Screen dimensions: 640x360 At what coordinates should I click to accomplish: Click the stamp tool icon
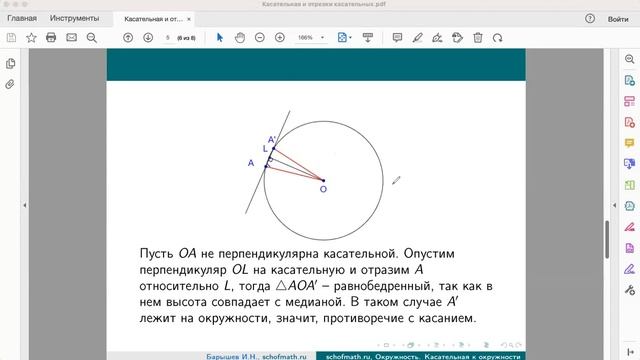pyautogui.click(x=458, y=38)
